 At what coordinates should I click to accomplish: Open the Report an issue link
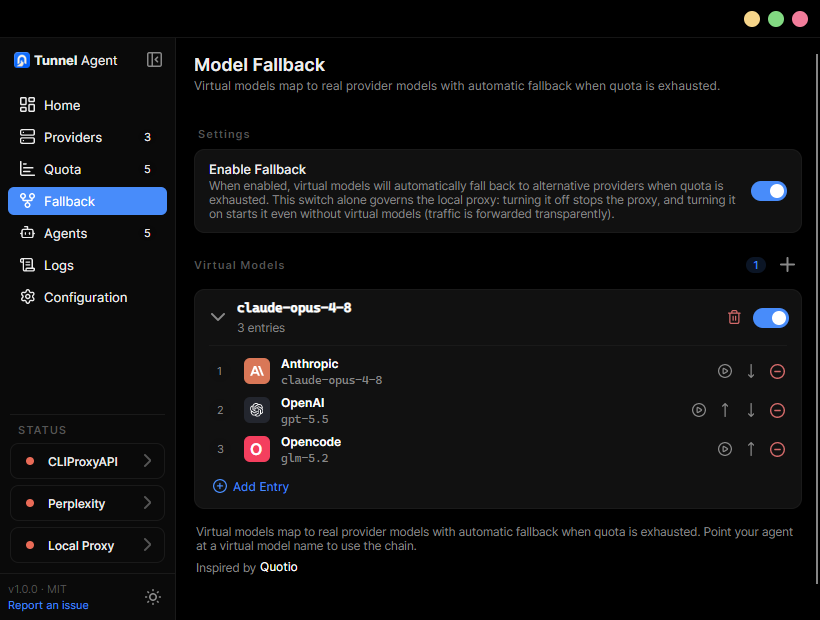pos(48,605)
